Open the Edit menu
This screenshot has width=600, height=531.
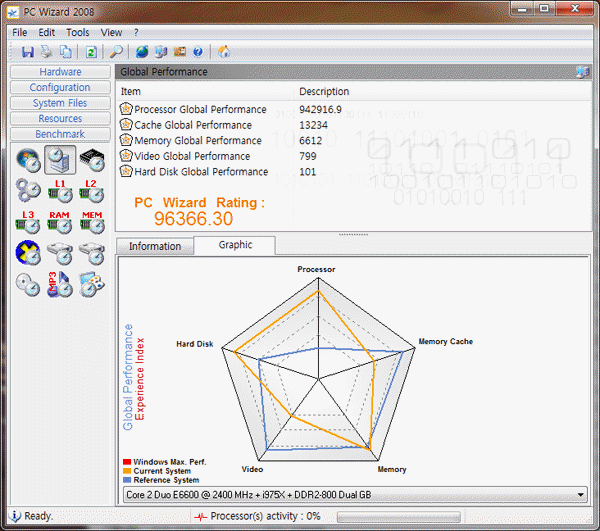click(x=47, y=33)
